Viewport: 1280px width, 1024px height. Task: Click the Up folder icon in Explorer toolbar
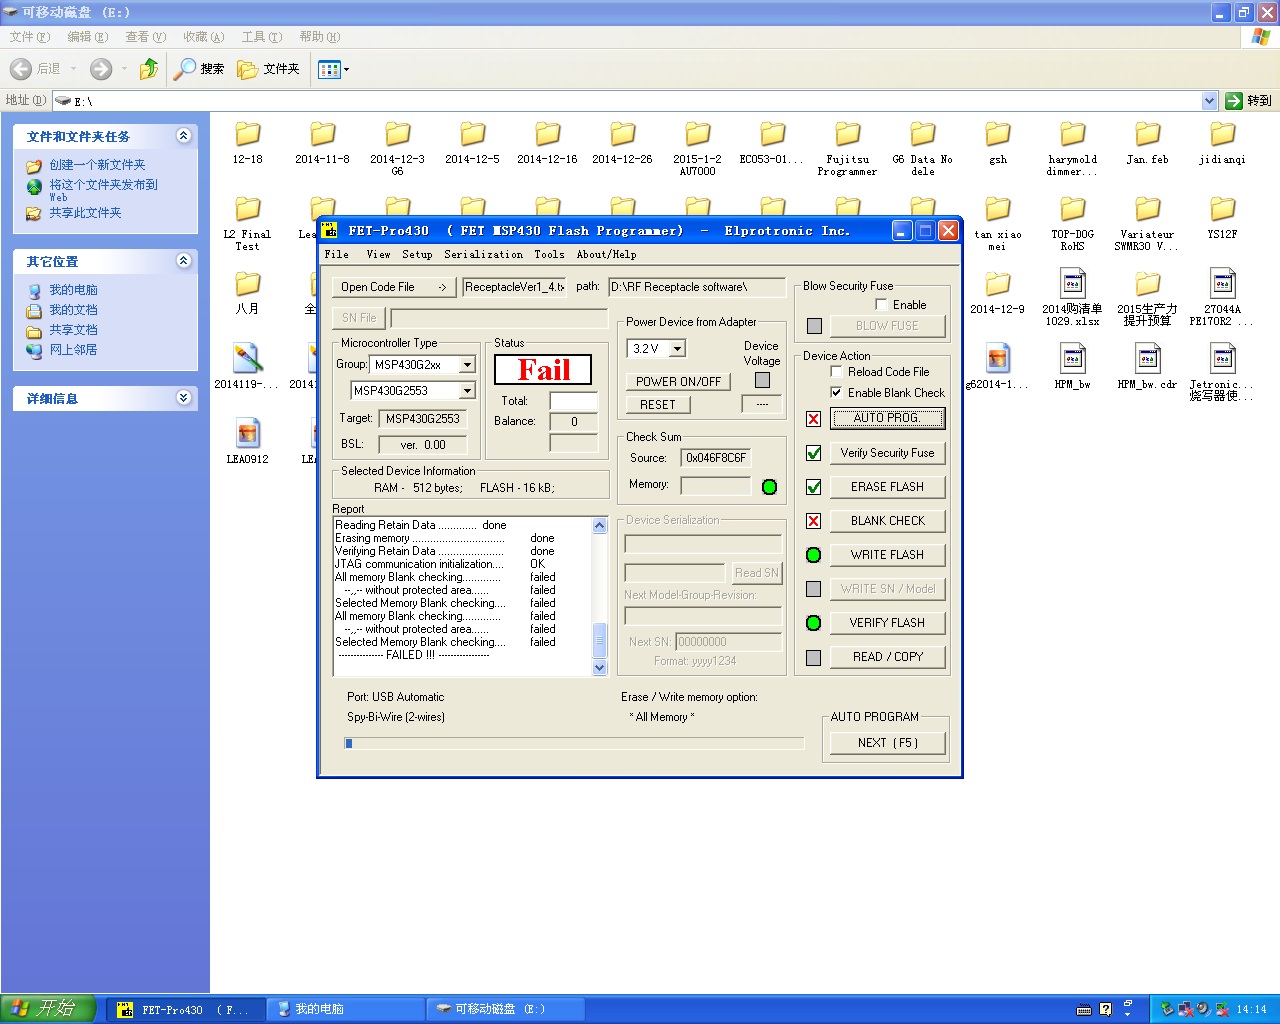149,69
